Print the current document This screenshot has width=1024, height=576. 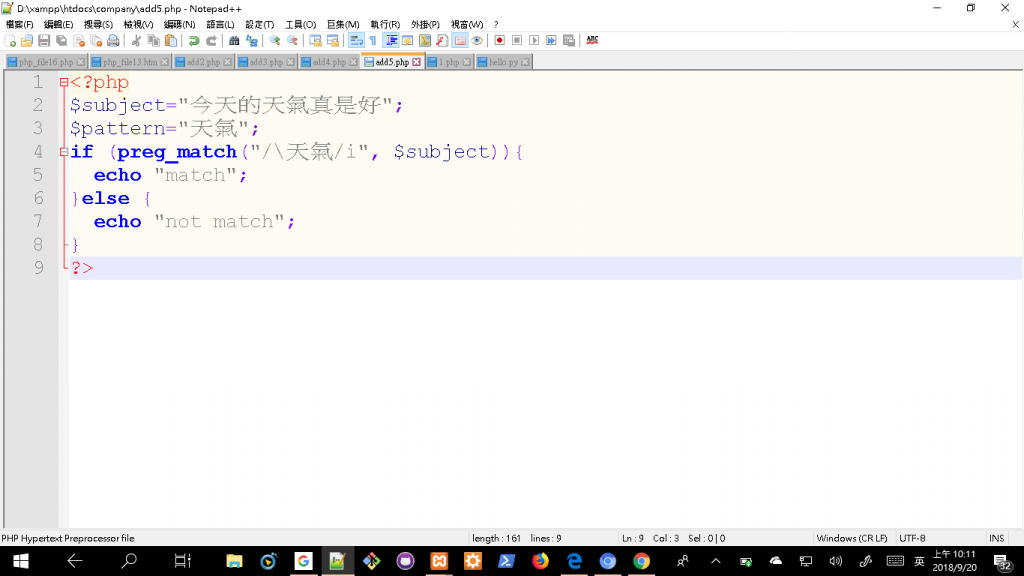pyautogui.click(x=113, y=40)
